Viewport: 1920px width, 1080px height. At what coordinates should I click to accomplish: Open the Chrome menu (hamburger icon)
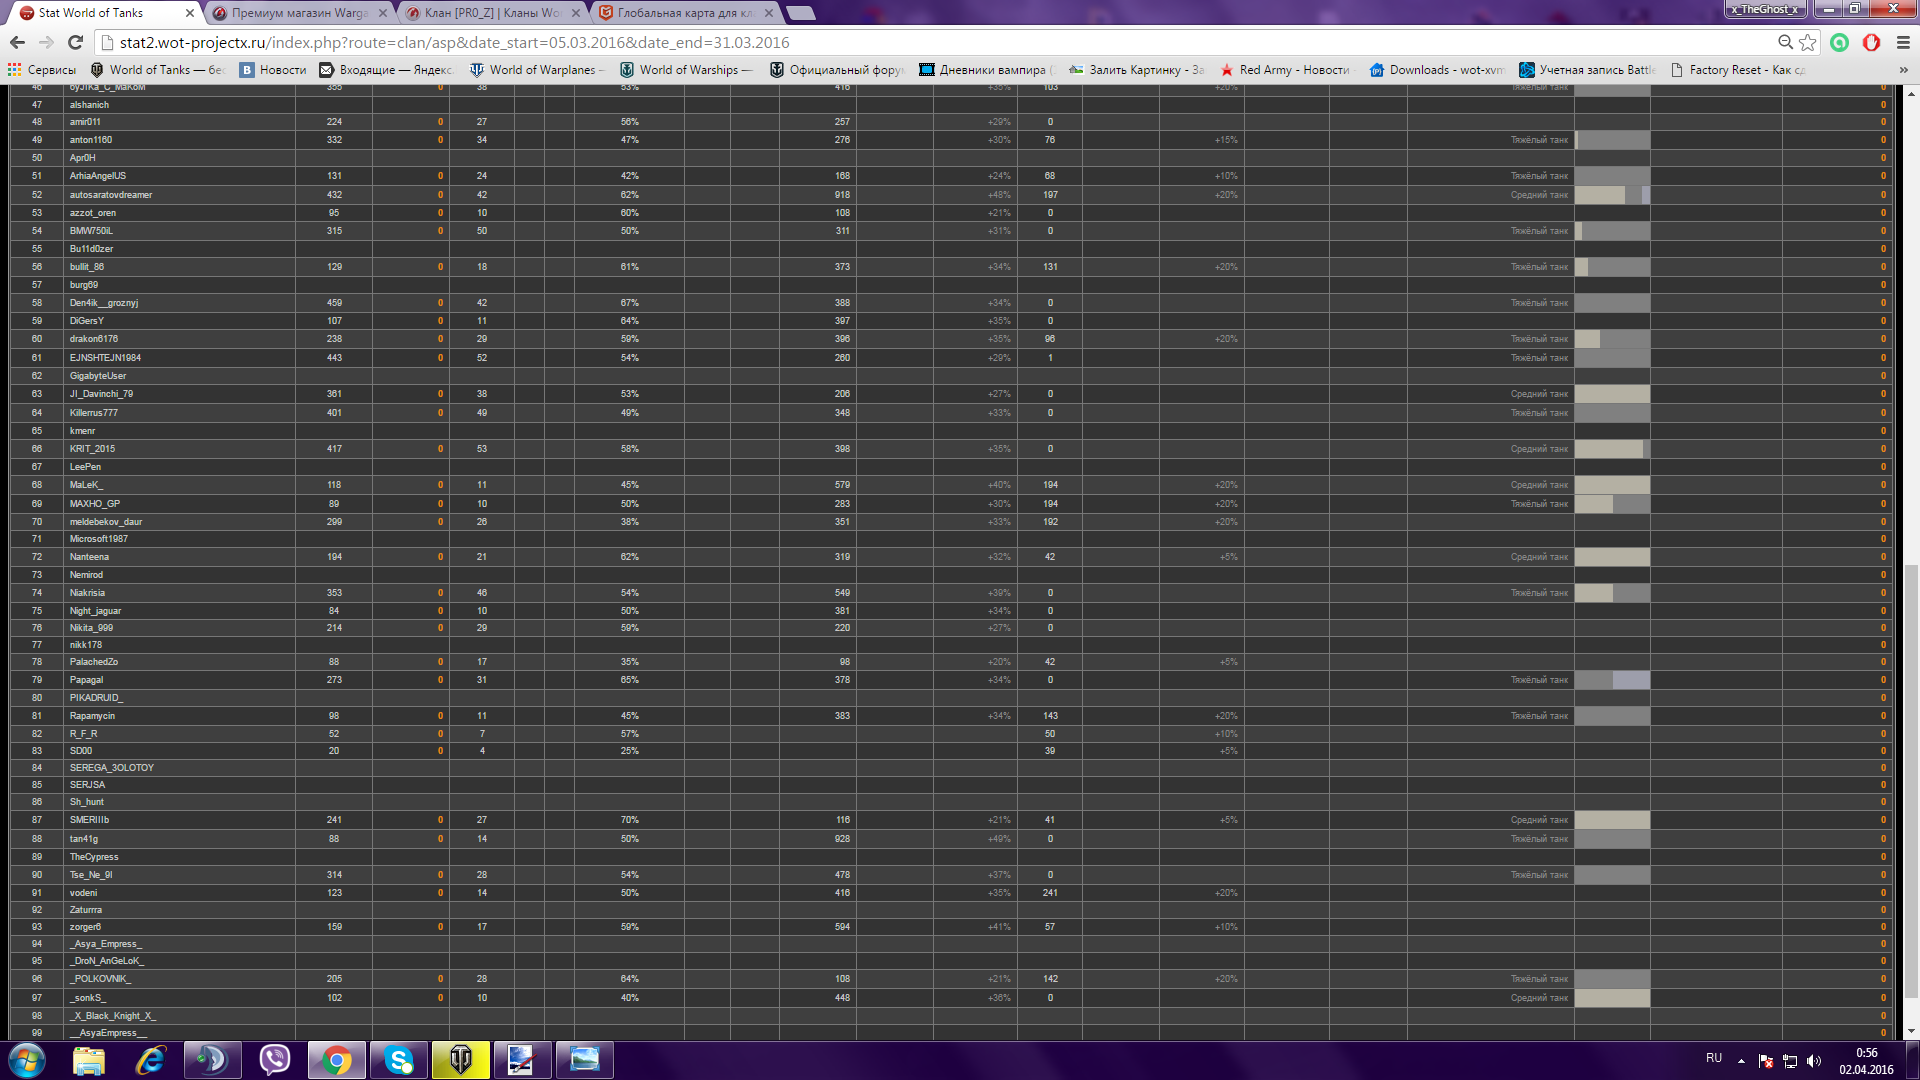click(1903, 42)
